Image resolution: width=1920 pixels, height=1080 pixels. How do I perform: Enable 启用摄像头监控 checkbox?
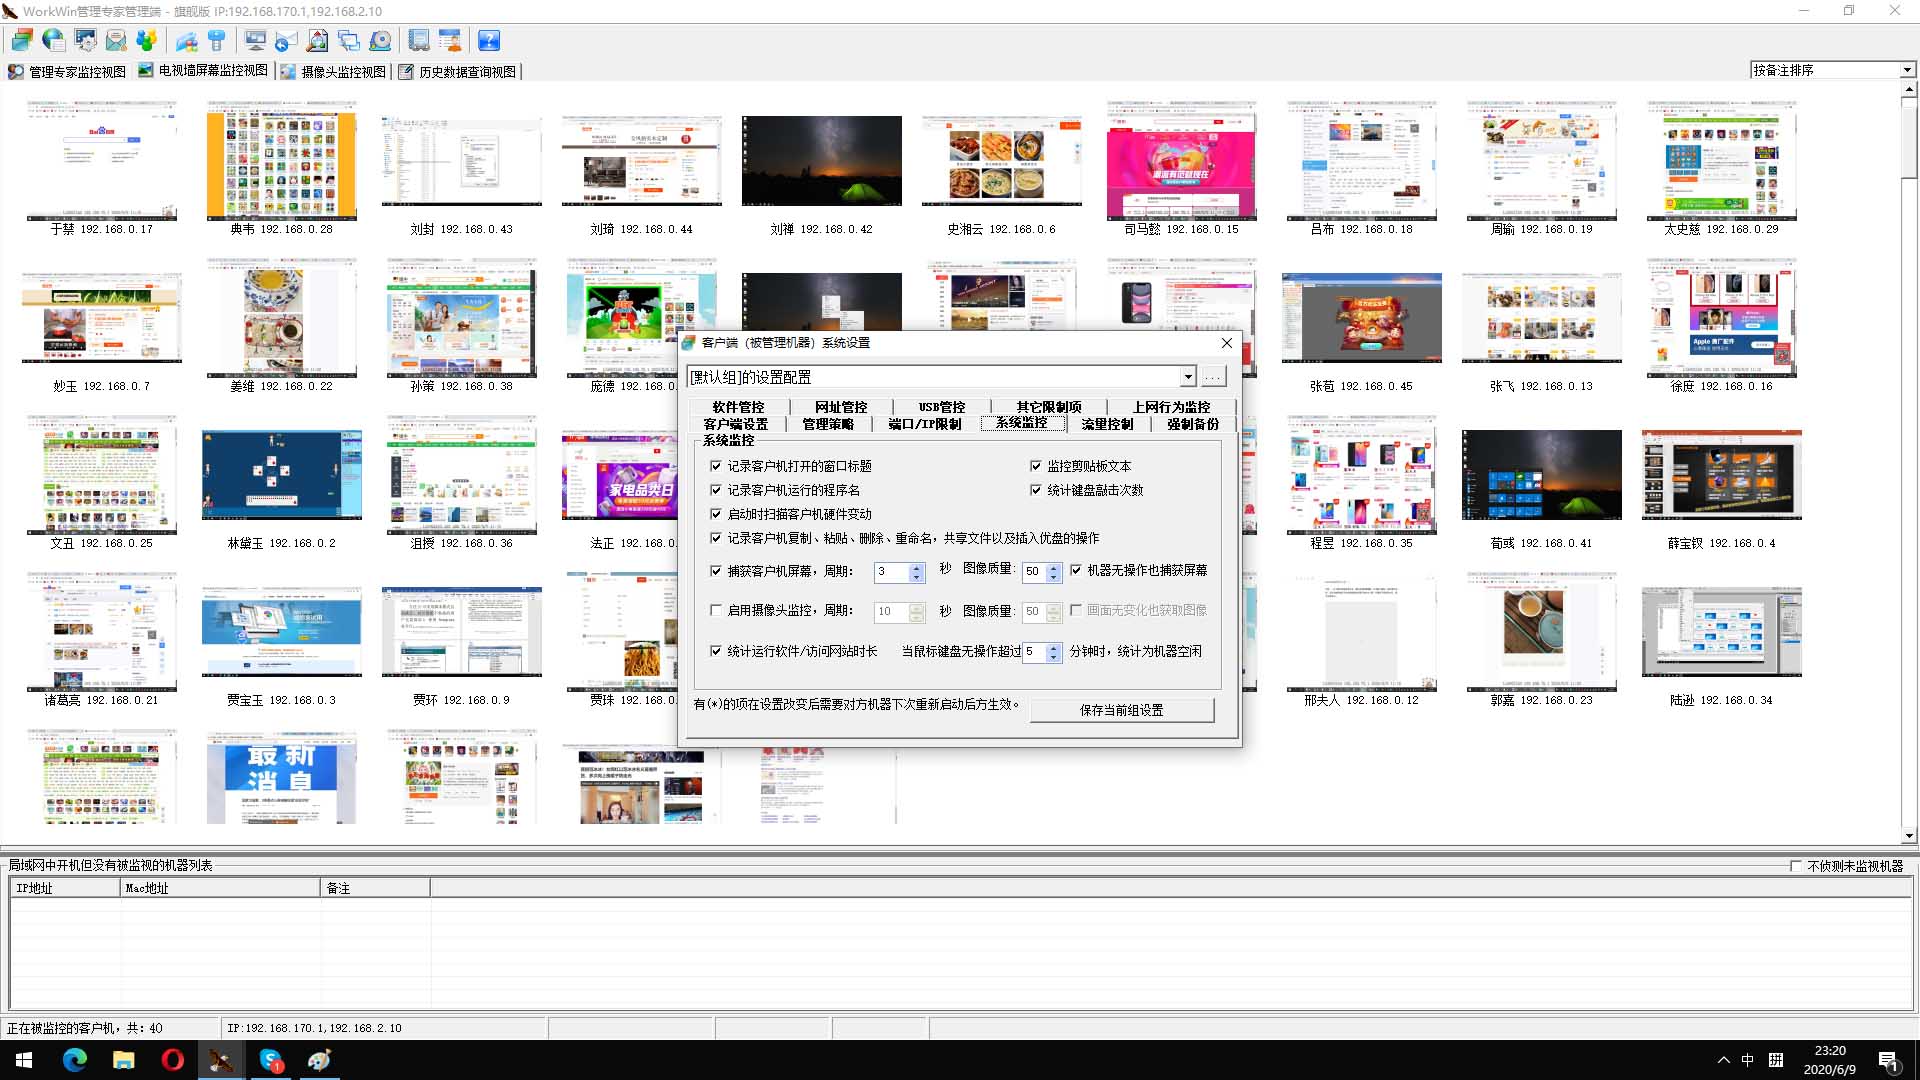coord(716,610)
